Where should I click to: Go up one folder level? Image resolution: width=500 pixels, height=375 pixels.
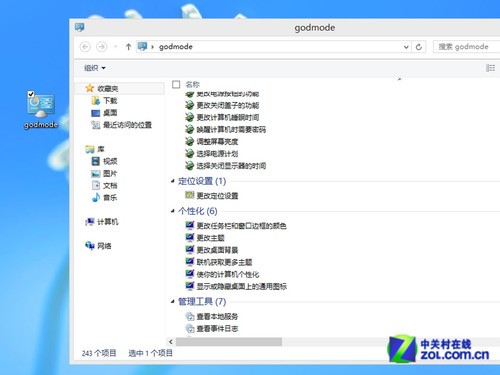click(x=128, y=47)
